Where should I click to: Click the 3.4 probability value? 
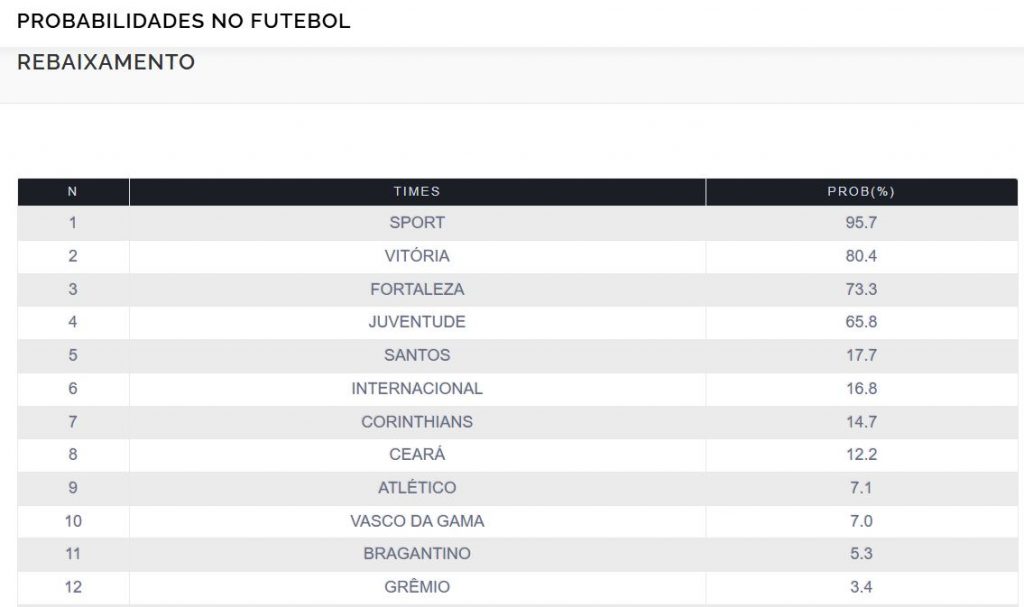pyautogui.click(x=860, y=587)
